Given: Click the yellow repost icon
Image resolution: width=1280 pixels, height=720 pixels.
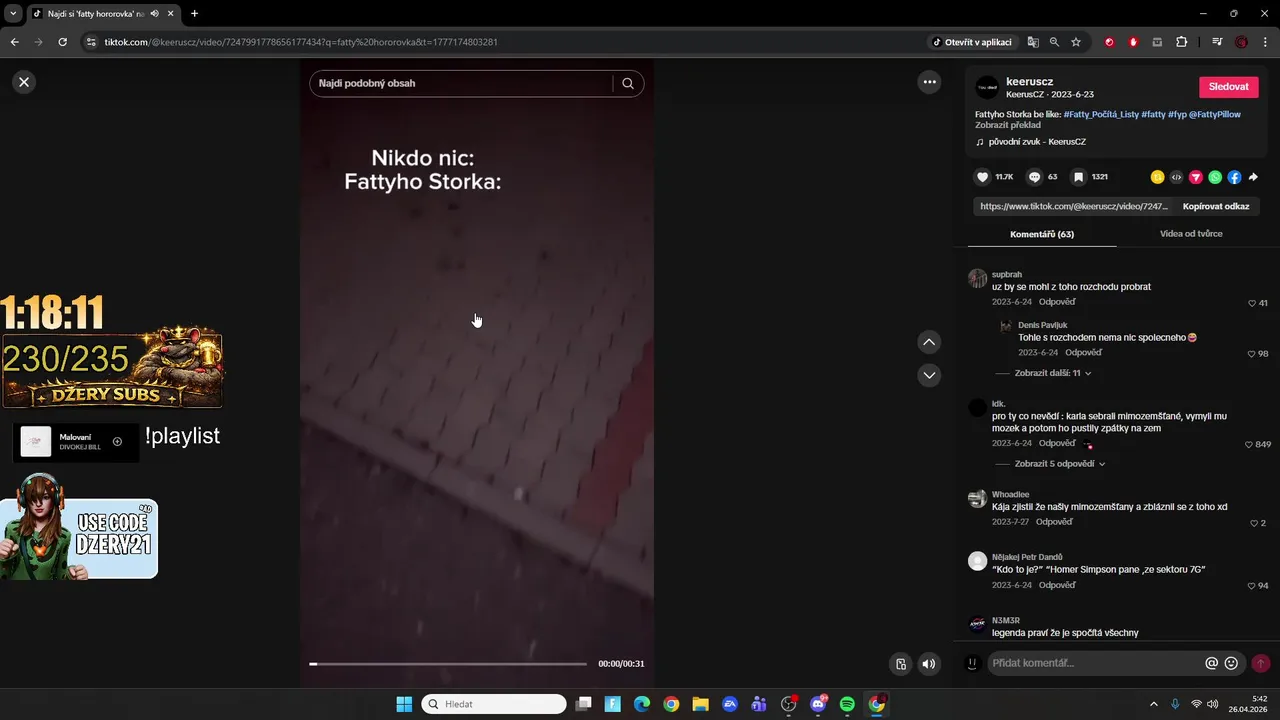Looking at the screenshot, I should 1157,177.
